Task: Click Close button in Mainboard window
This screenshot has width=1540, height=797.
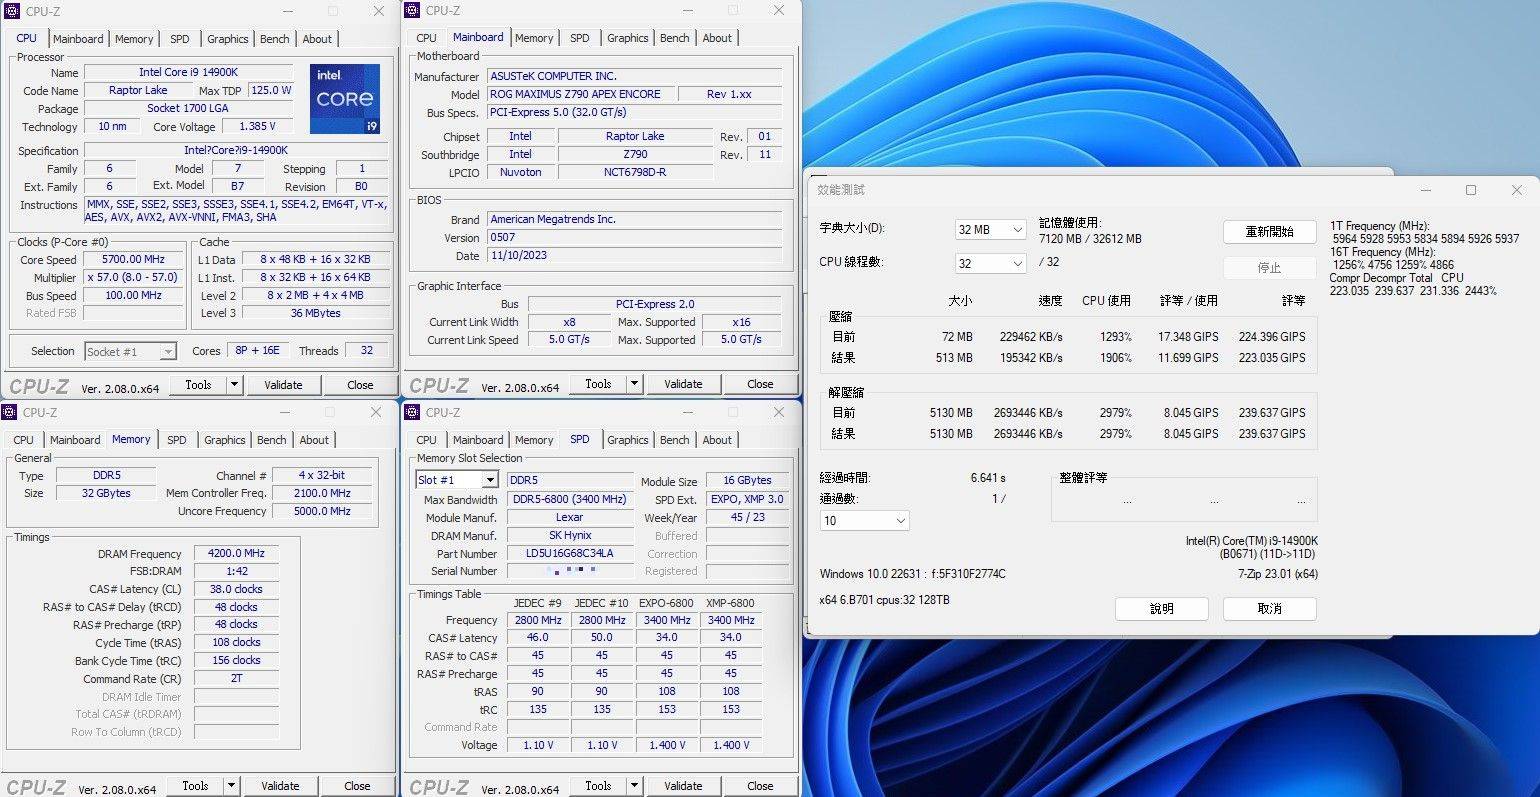Action: click(760, 384)
